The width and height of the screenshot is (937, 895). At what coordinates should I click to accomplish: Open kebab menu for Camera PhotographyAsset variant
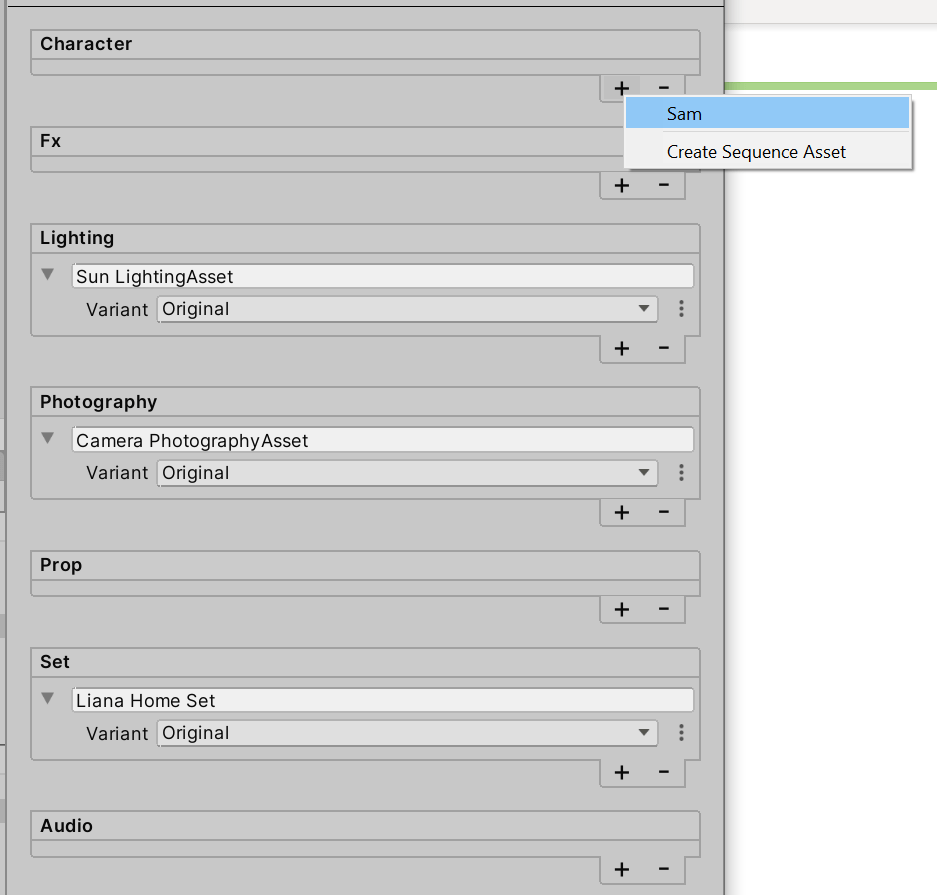(681, 473)
